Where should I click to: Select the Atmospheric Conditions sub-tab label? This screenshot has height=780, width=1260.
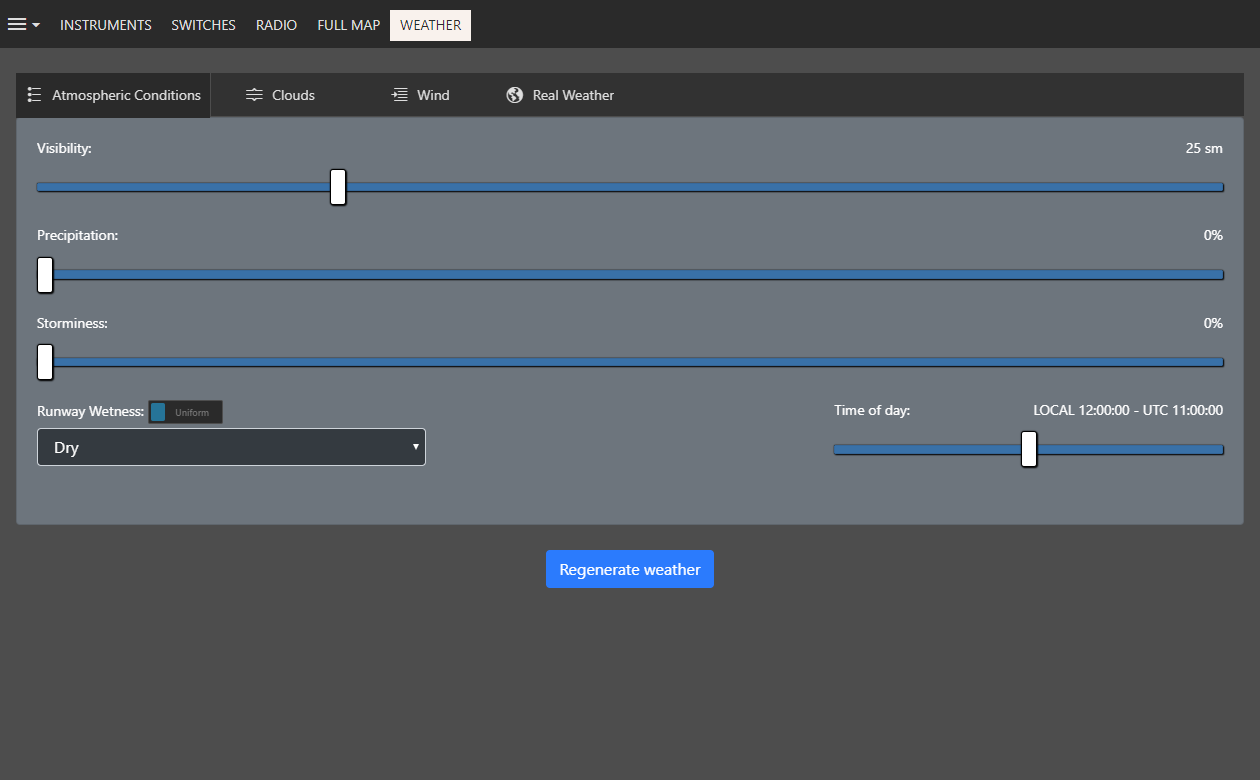pos(127,95)
